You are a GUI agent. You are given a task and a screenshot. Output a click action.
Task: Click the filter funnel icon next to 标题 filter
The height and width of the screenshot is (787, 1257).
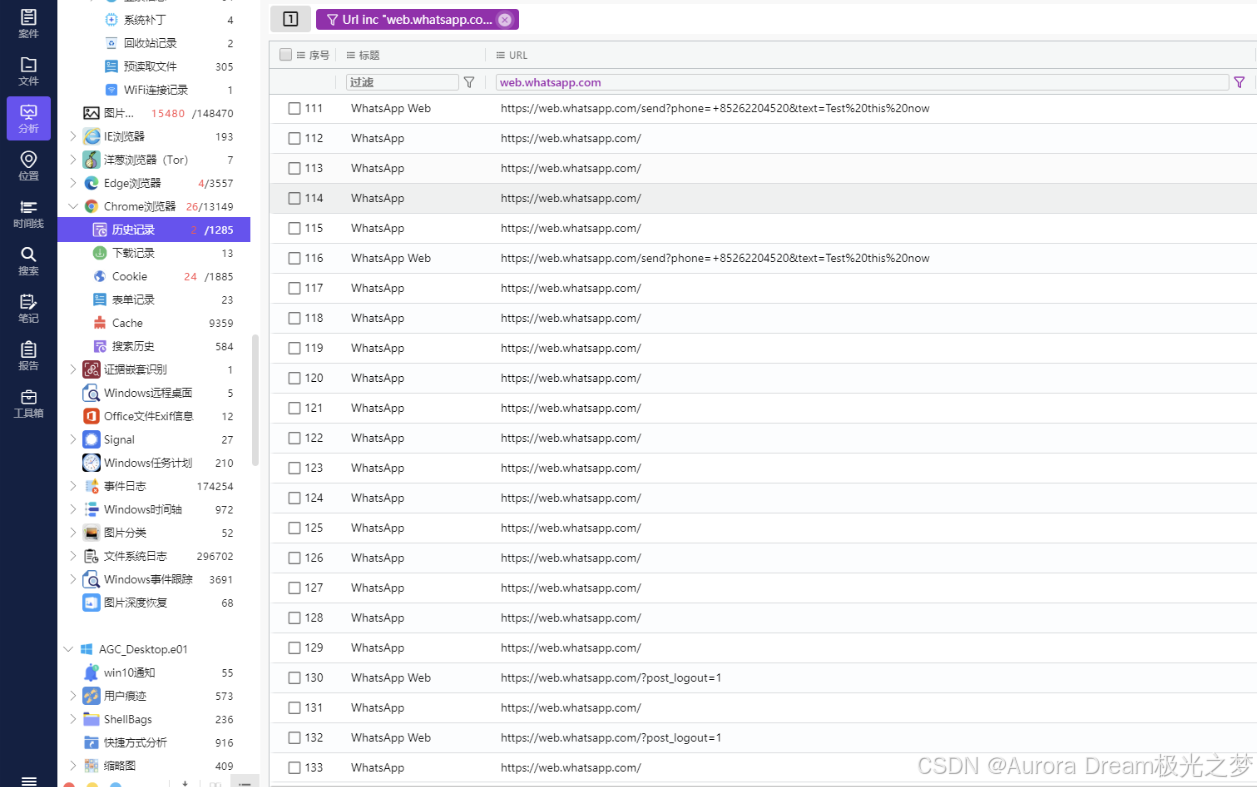click(469, 82)
